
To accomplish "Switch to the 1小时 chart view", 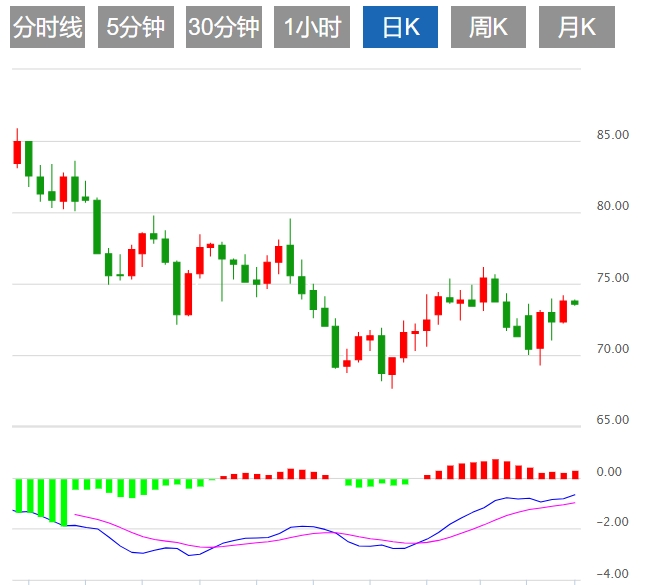I will [x=312, y=27].
